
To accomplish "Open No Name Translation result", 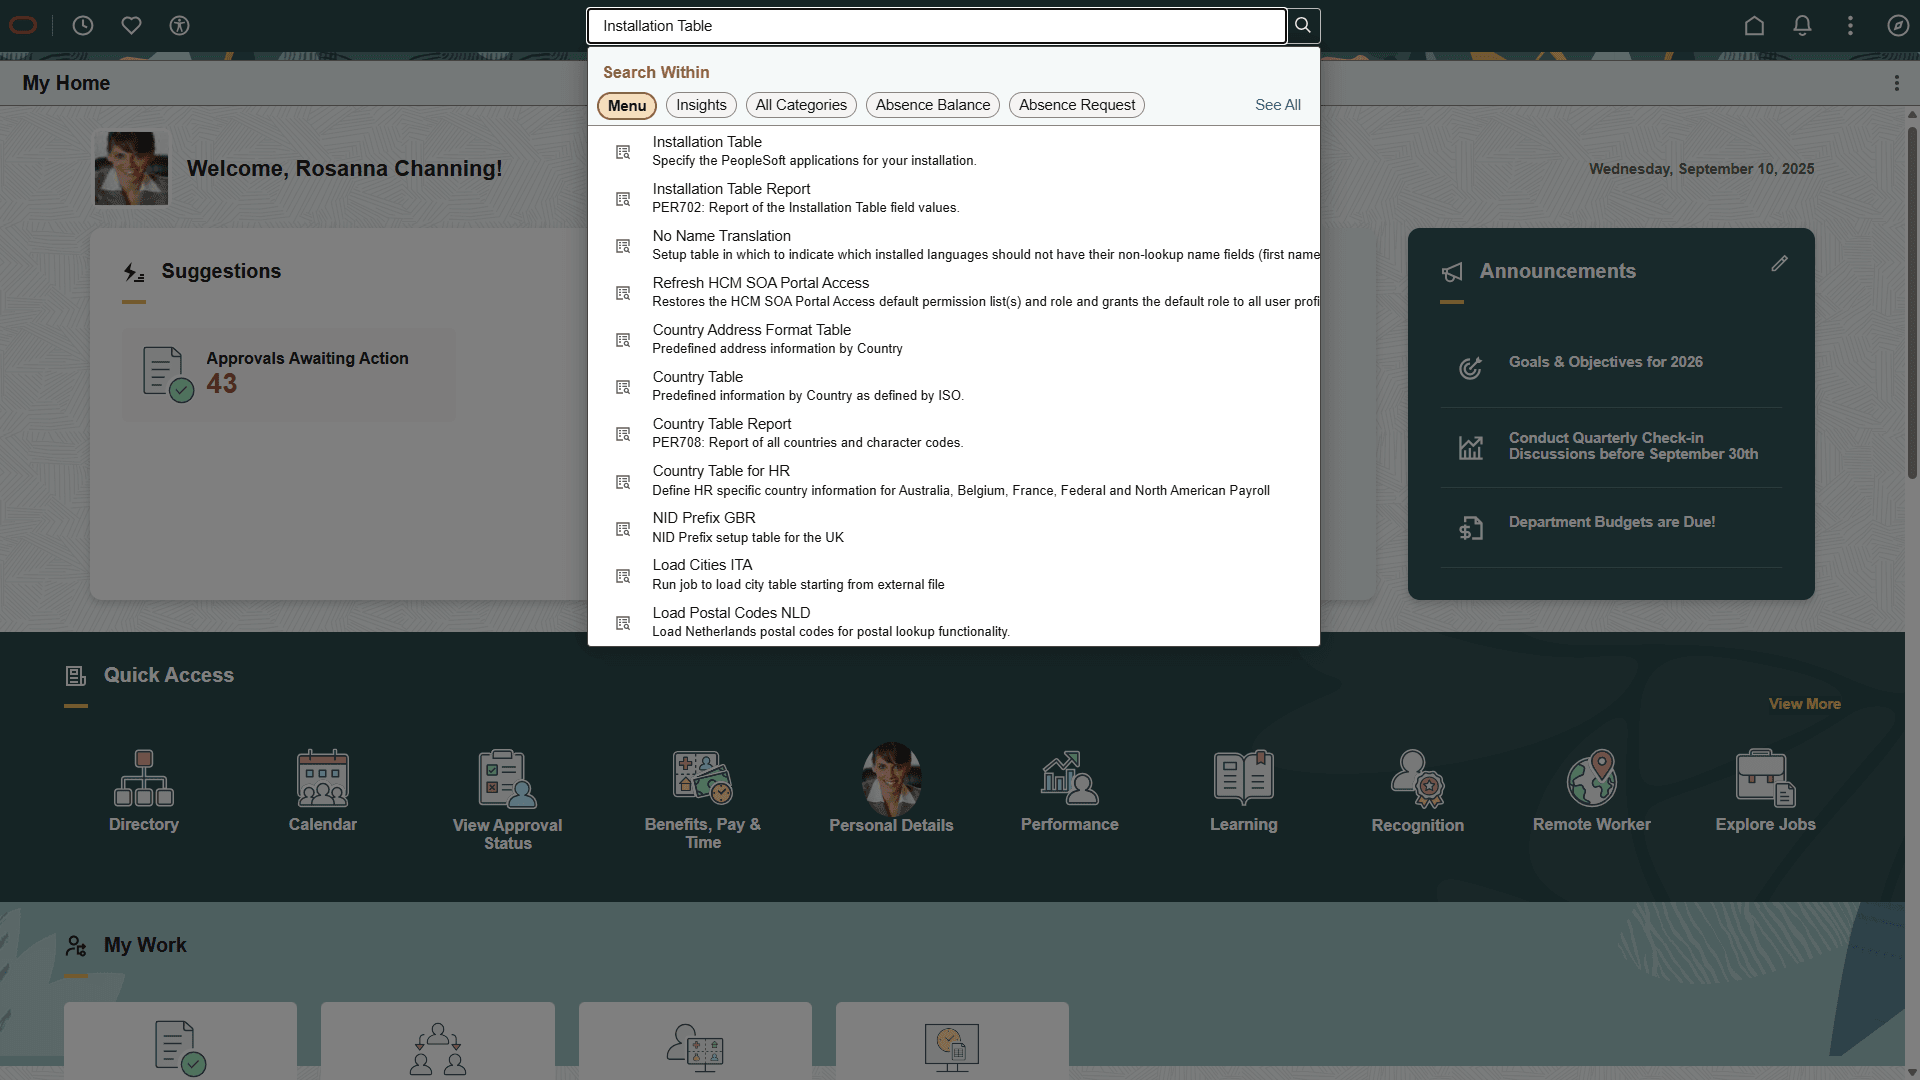I will [x=953, y=245].
